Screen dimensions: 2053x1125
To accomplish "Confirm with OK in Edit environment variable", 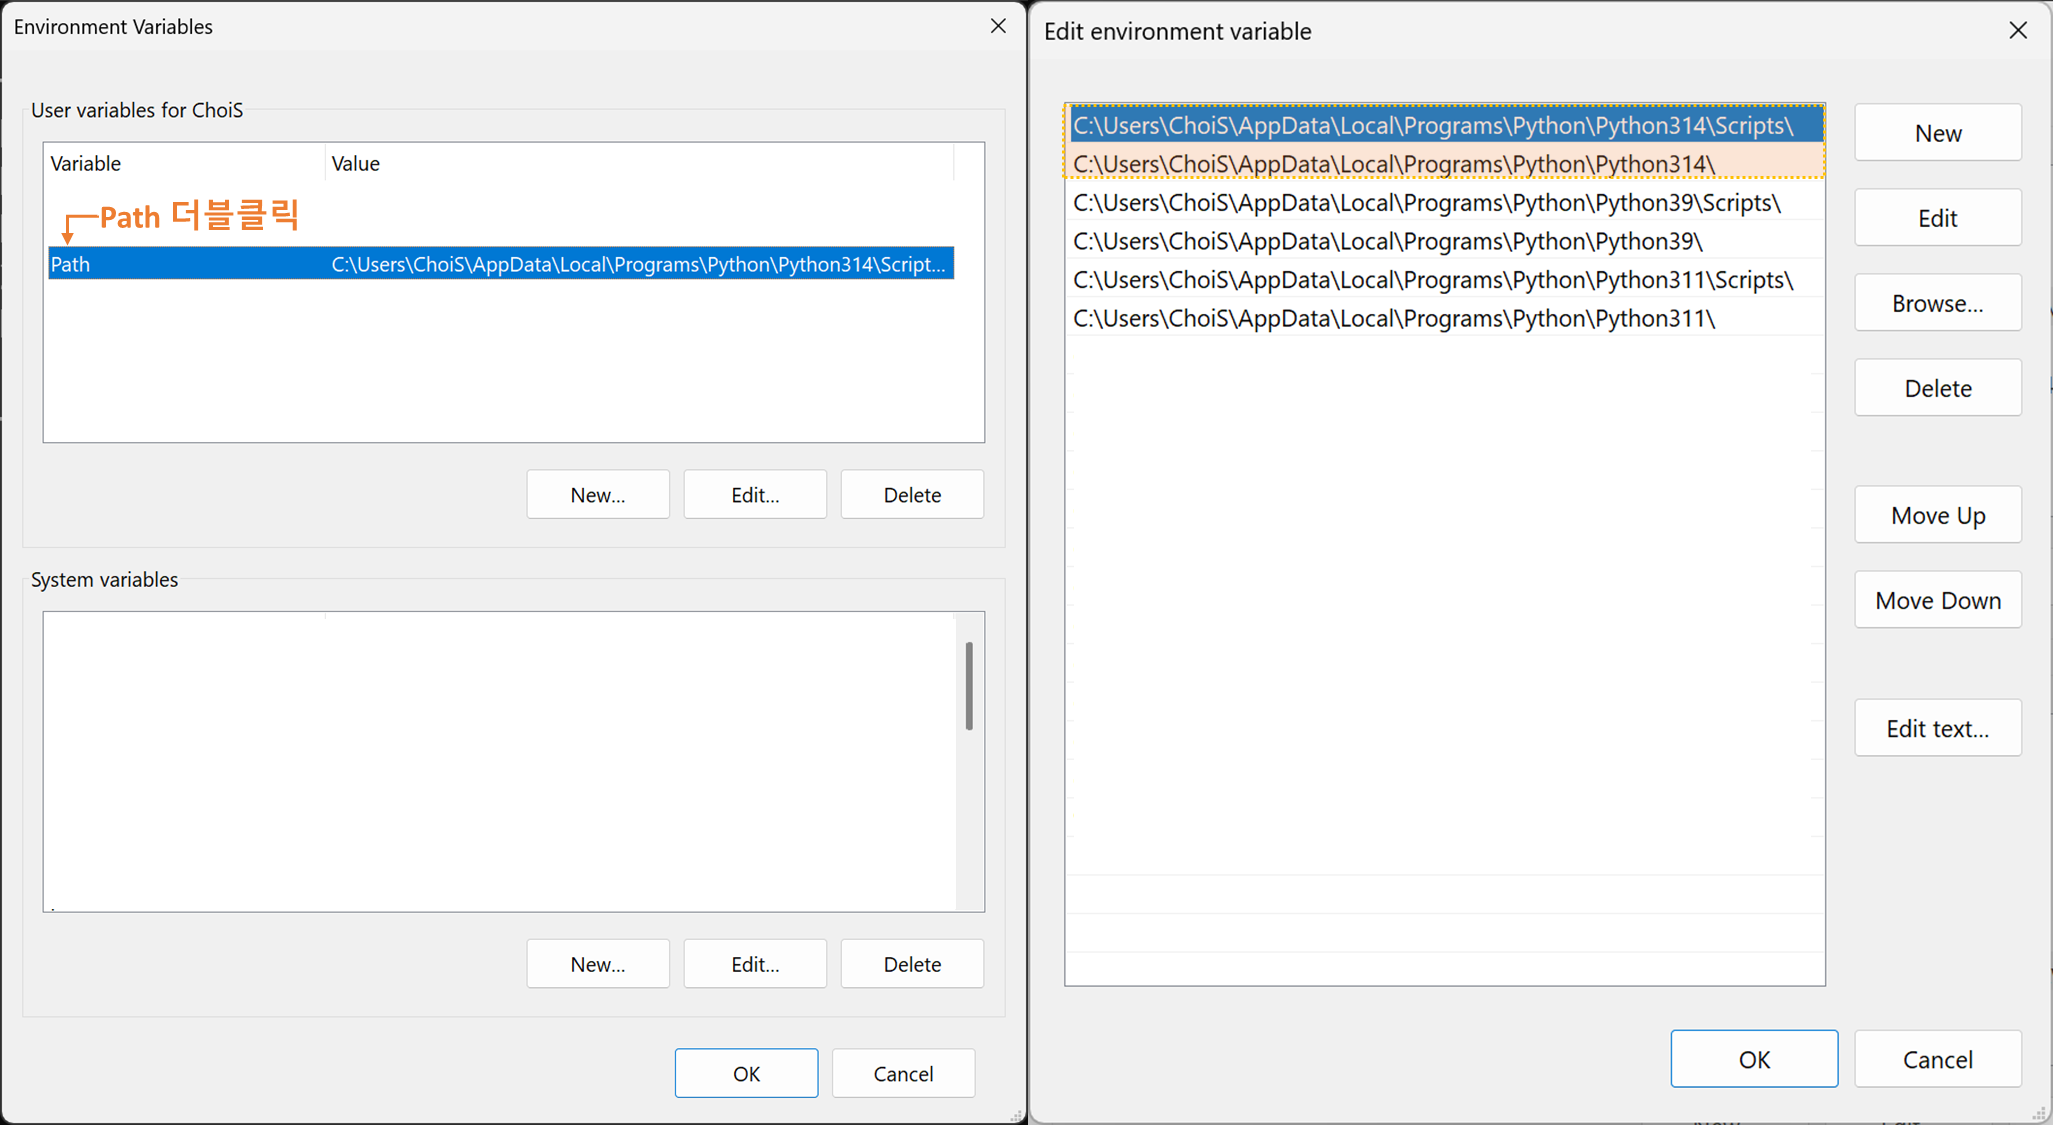I will (1753, 1059).
